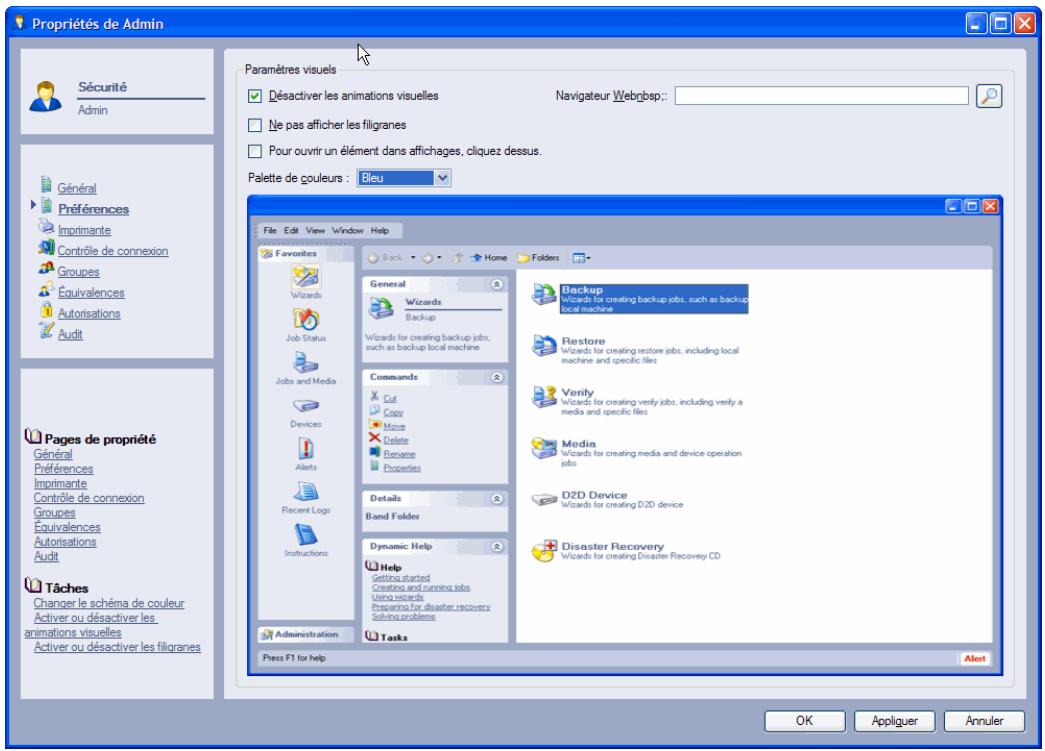Image resolution: width=1045 pixels, height=751 pixels.
Task: Uncheck Désactiver les animations visuelles
Action: coord(255,96)
